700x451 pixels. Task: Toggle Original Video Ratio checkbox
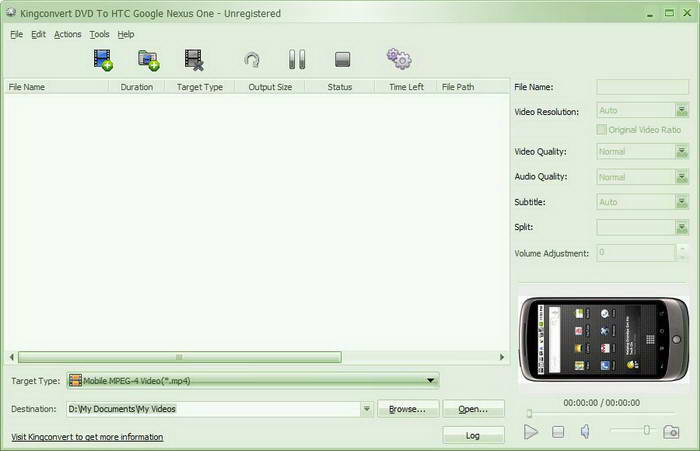click(x=601, y=129)
